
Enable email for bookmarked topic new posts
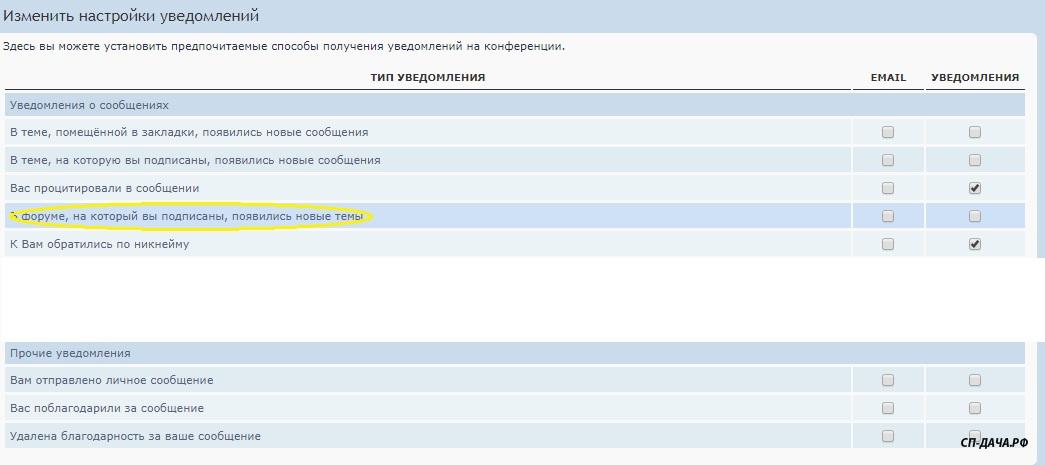[888, 132]
